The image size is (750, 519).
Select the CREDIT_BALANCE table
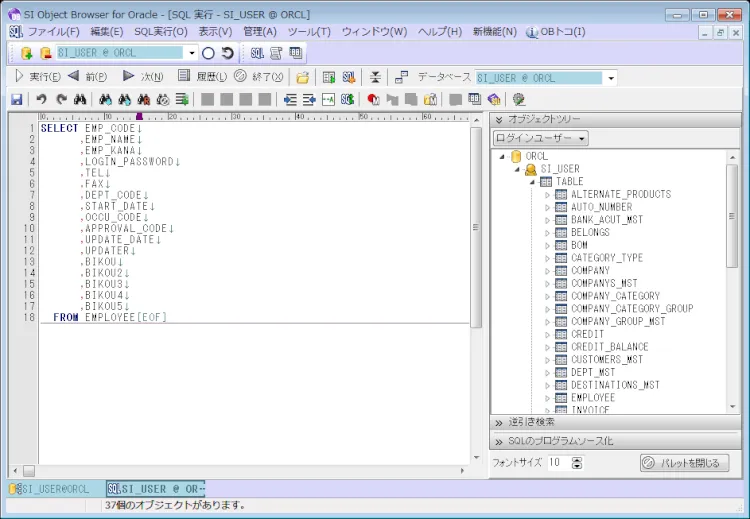coord(610,347)
